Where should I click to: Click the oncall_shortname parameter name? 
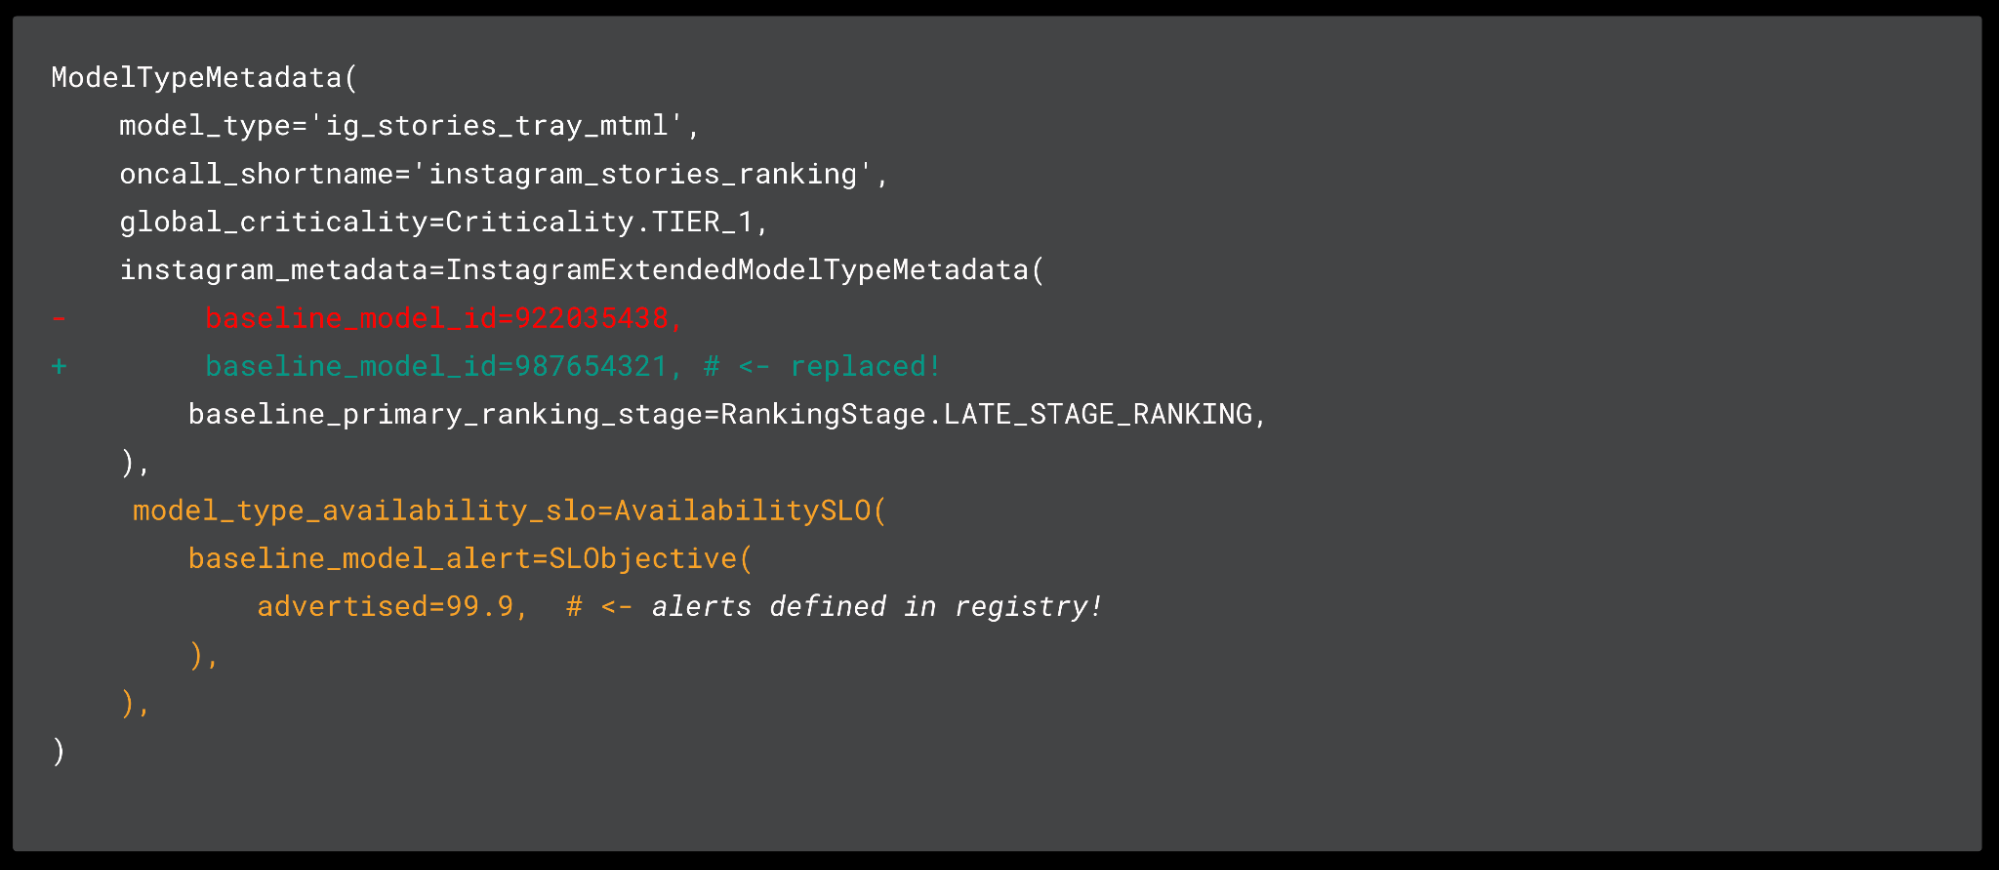[x=257, y=174]
